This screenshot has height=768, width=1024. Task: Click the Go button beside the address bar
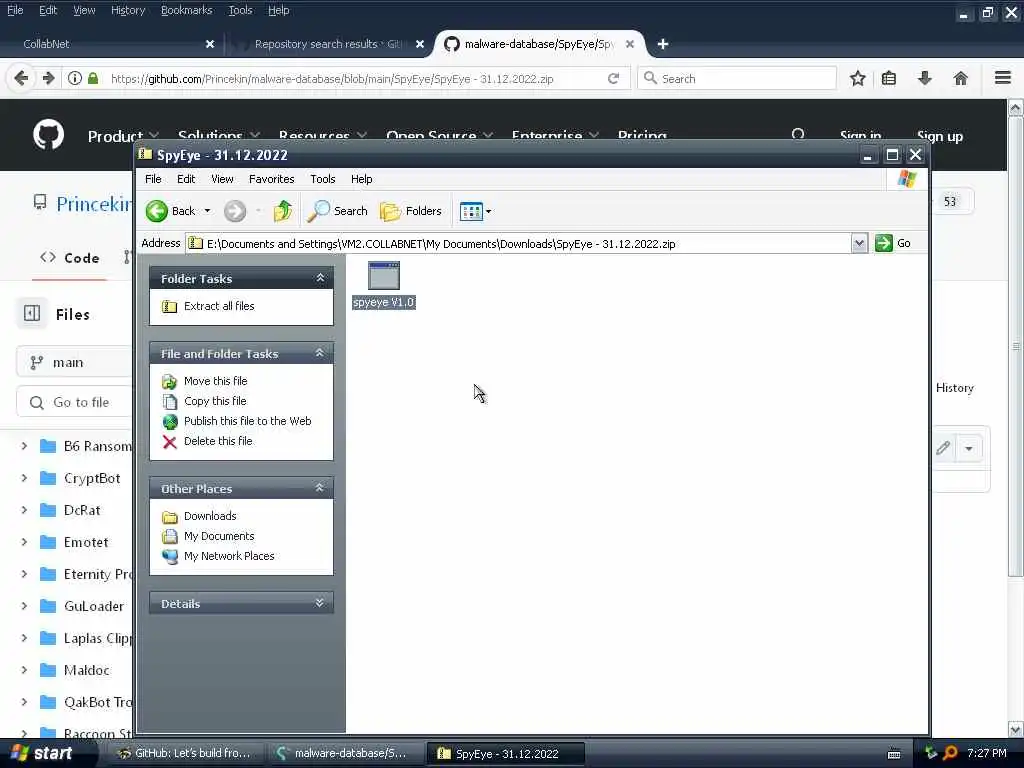pyautogui.click(x=893, y=243)
